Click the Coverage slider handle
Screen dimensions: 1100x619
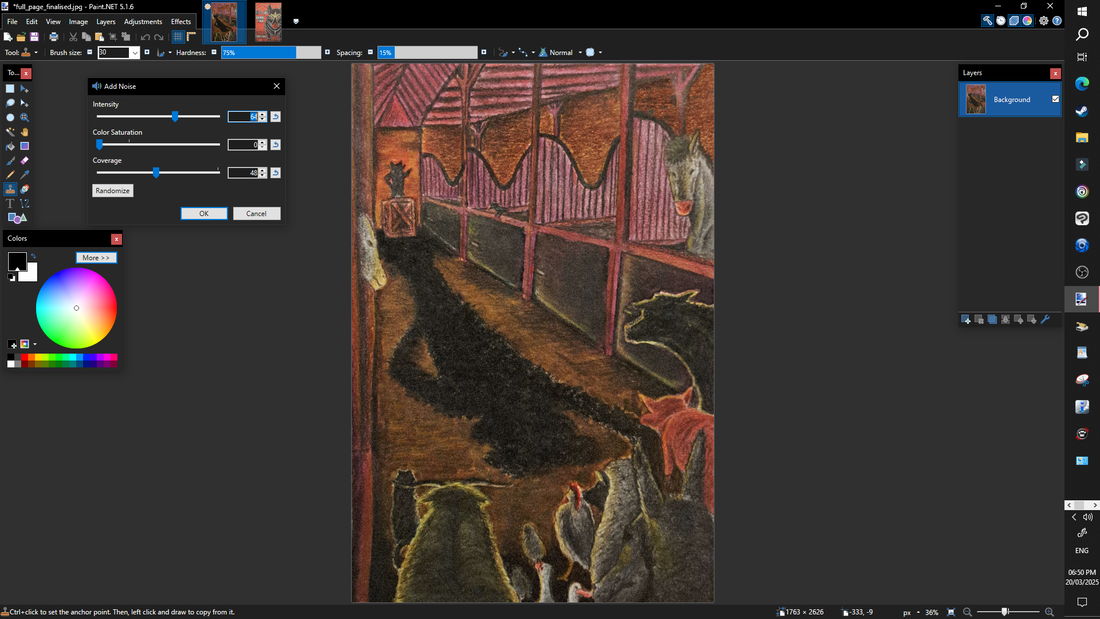(x=156, y=173)
